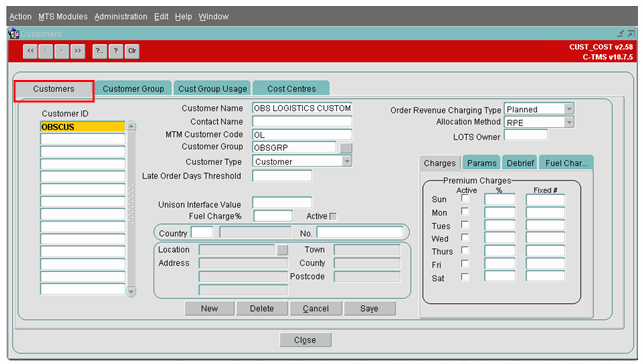Click the Unison Interface Value field
The image size is (643, 364).
[282, 202]
